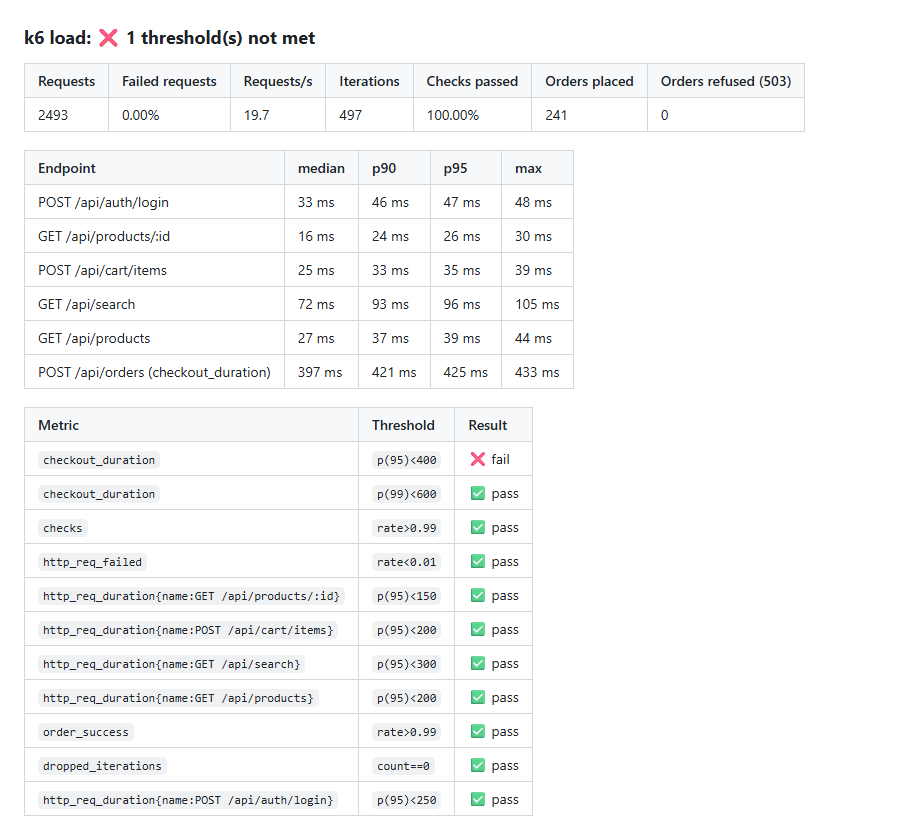Select the rate<0.01 threshold code

(x=406, y=562)
